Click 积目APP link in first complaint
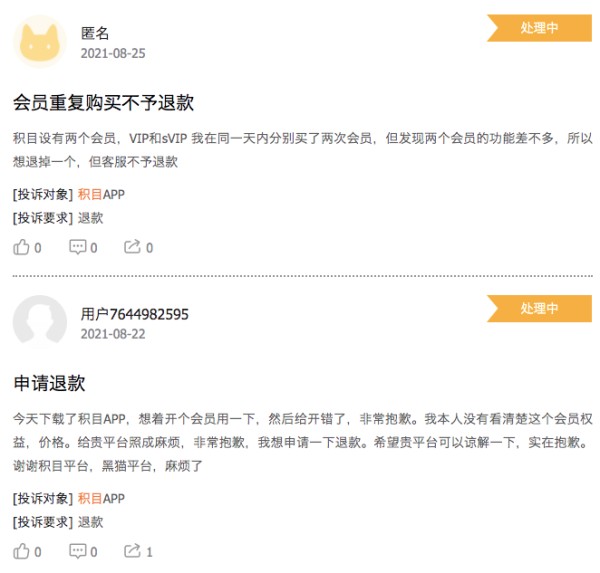This screenshot has height=573, width=600. [x=101, y=194]
